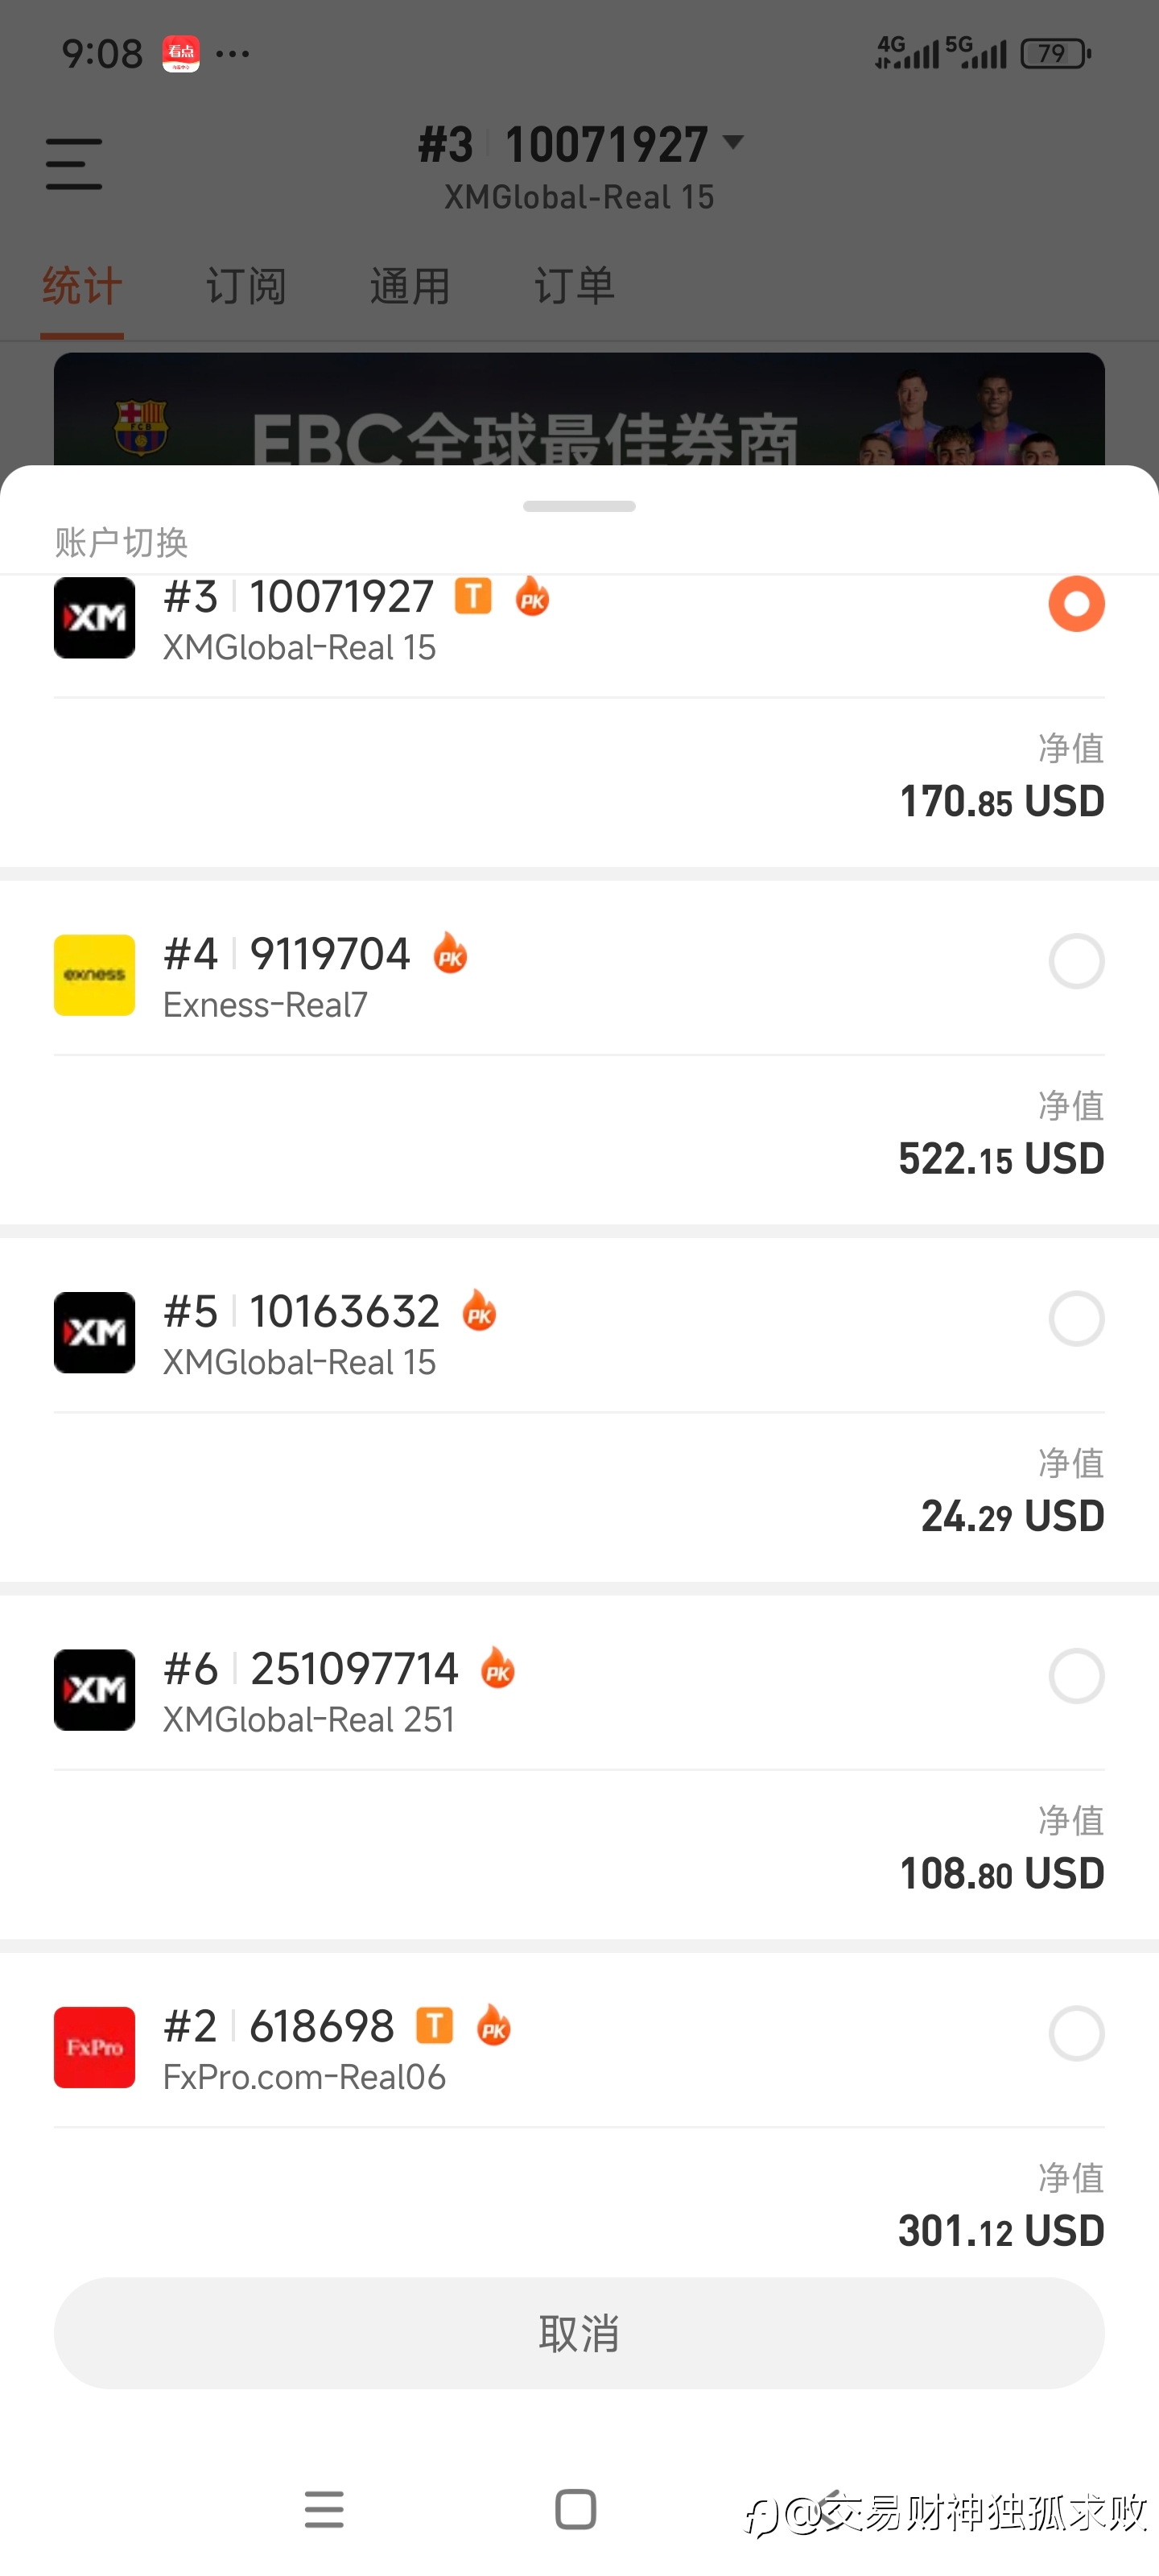The image size is (1159, 2576).
Task: Switch to the 订单 tab
Action: click(x=574, y=287)
